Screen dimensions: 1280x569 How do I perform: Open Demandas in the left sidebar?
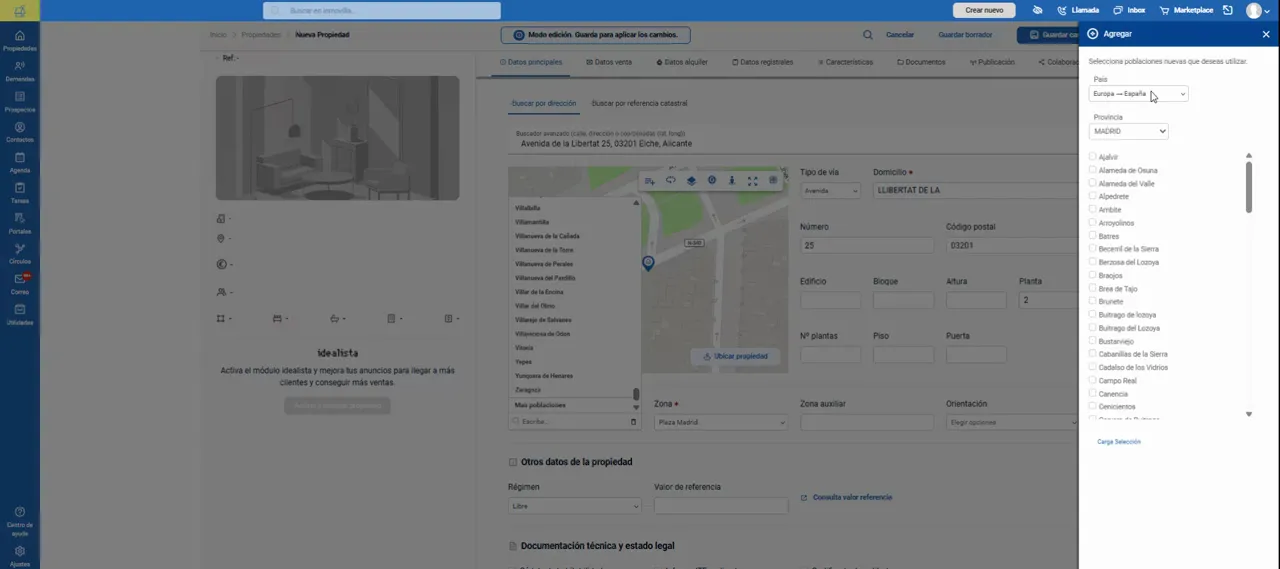pos(19,71)
